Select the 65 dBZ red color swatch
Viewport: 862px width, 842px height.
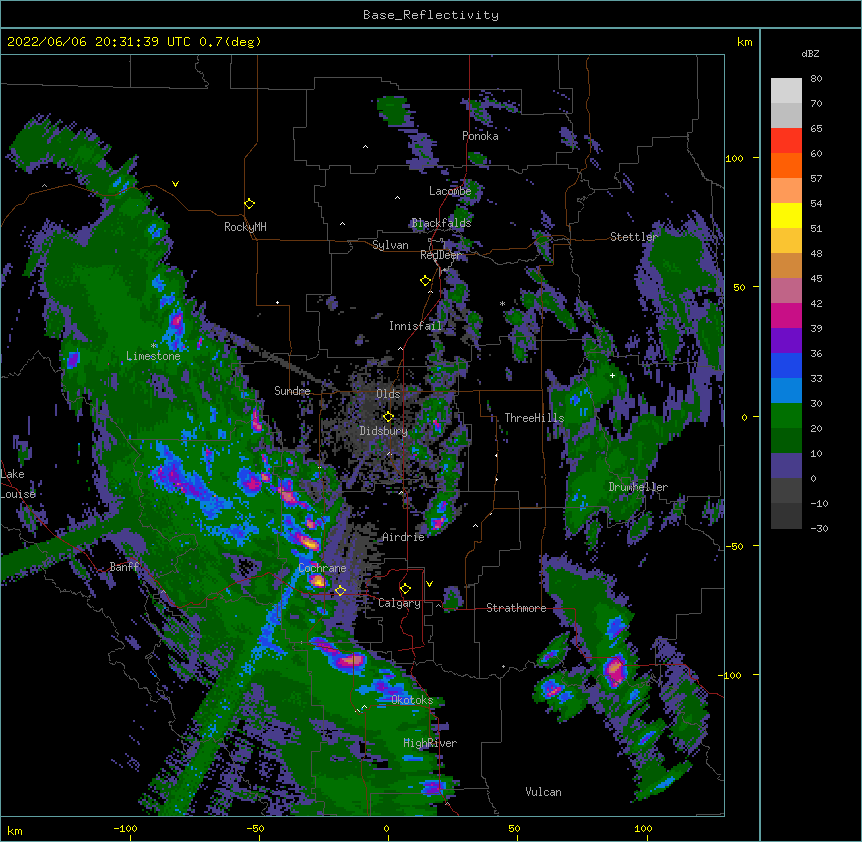(x=786, y=141)
